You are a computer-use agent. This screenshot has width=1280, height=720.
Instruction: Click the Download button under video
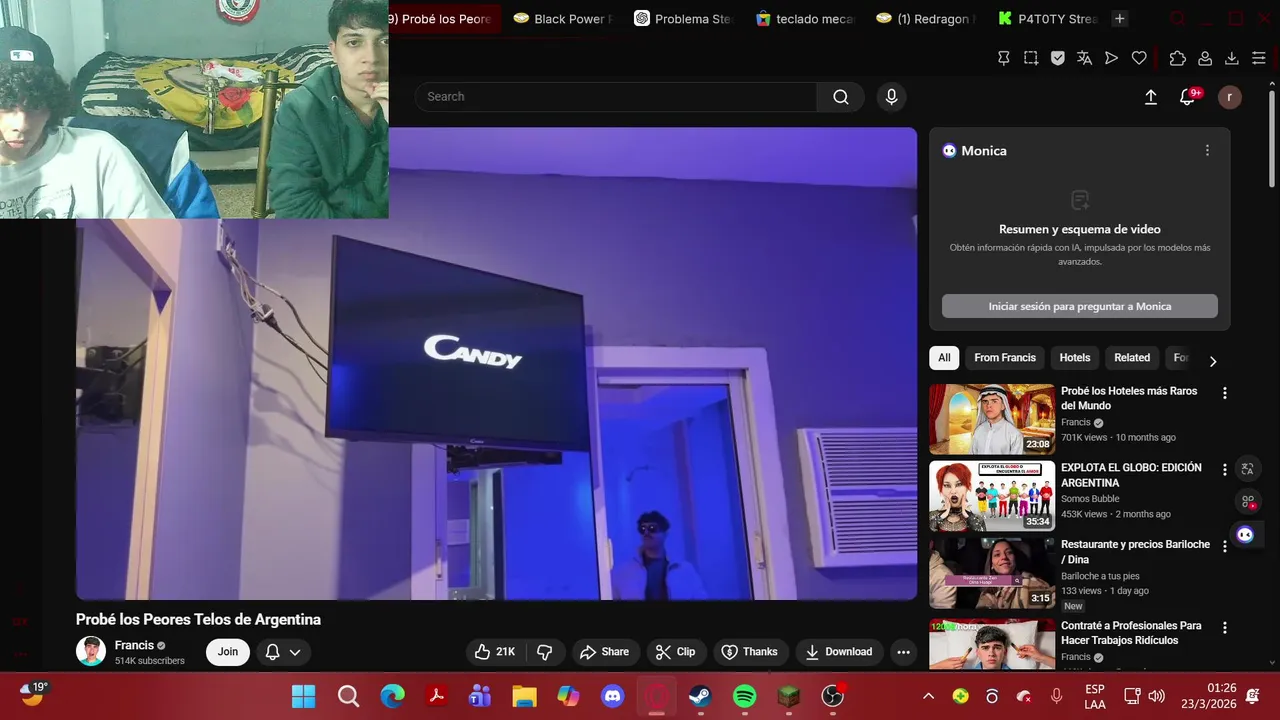click(839, 652)
